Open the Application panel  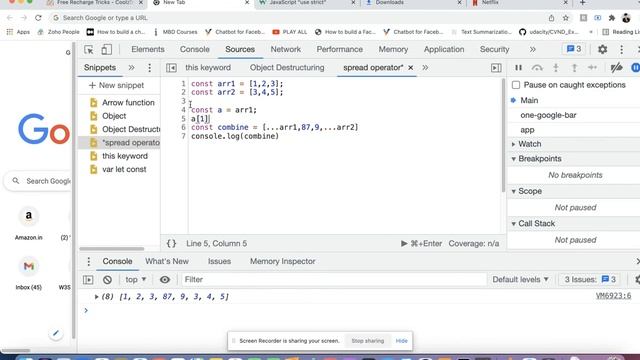444,49
